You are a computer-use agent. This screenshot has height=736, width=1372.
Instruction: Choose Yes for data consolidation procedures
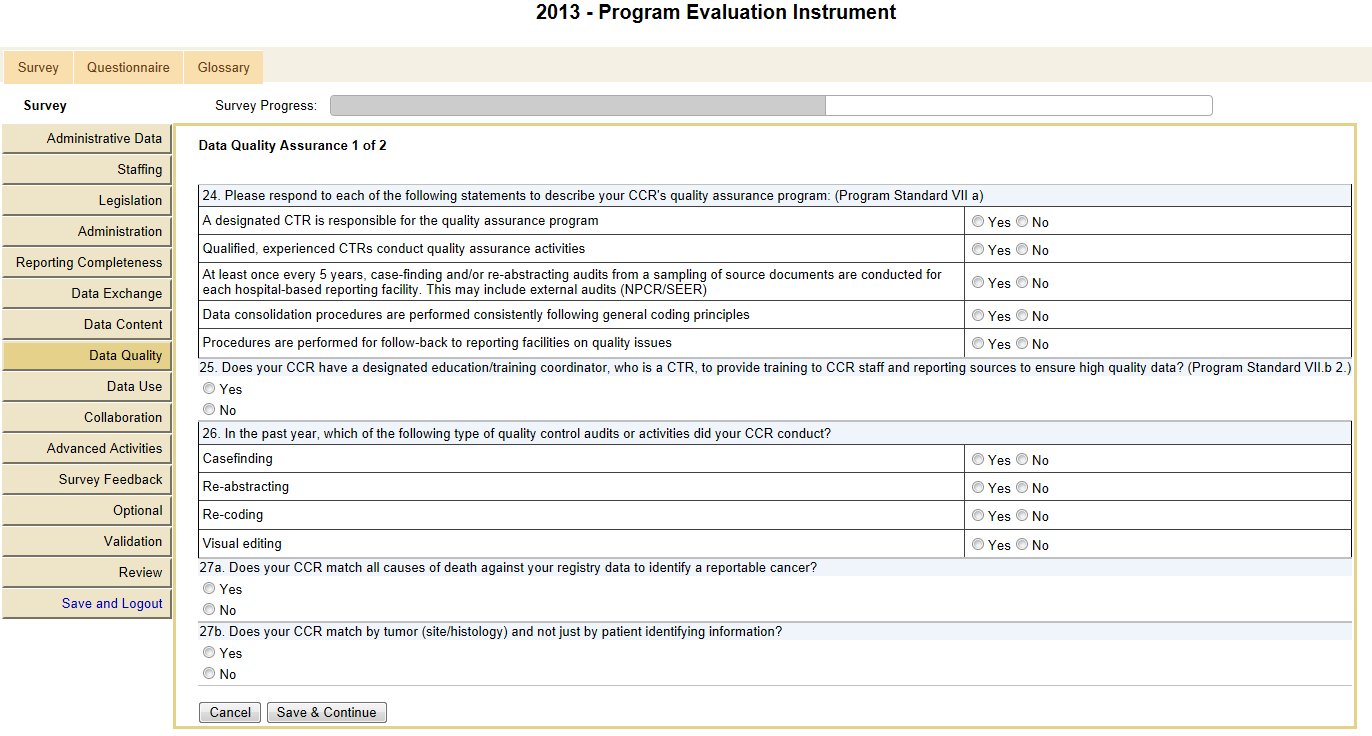click(x=978, y=316)
